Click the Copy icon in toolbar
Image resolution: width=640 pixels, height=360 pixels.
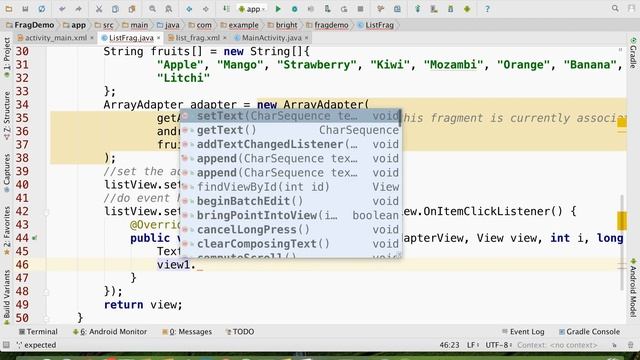116,9
